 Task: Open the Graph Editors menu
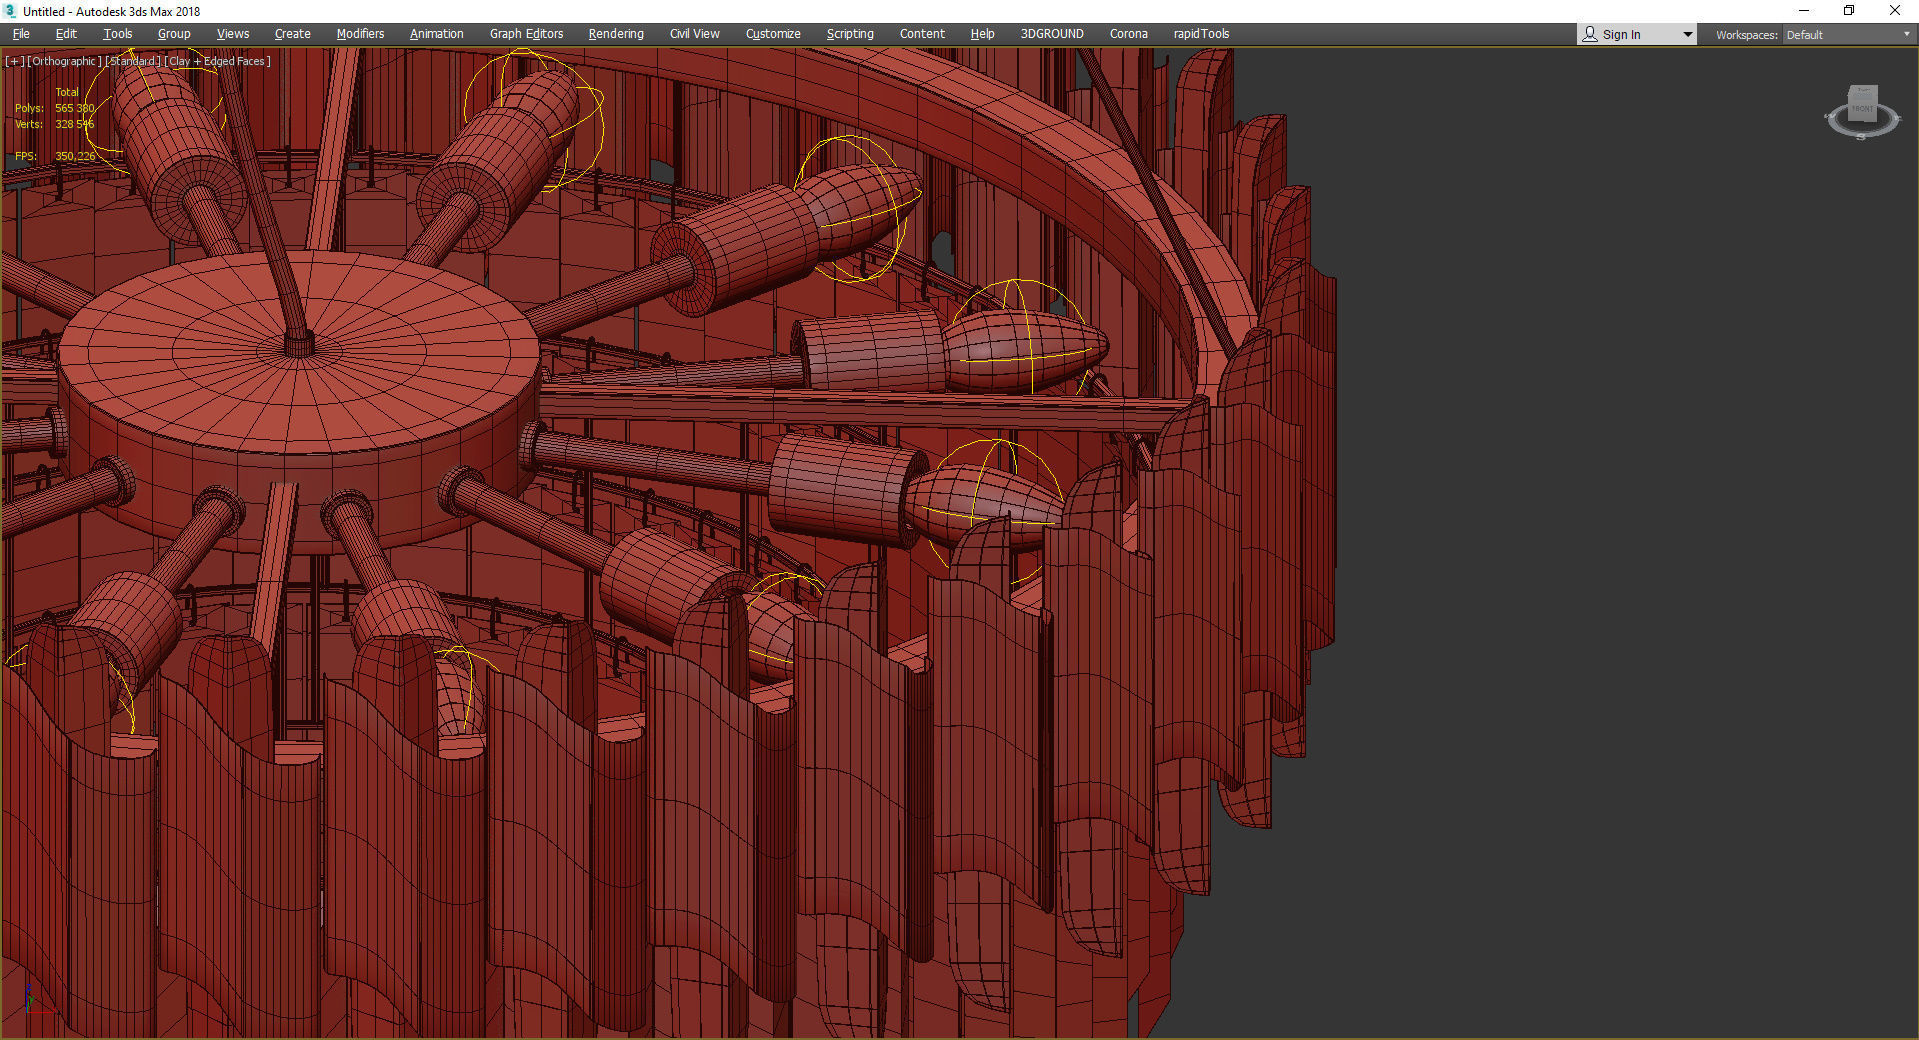point(527,34)
